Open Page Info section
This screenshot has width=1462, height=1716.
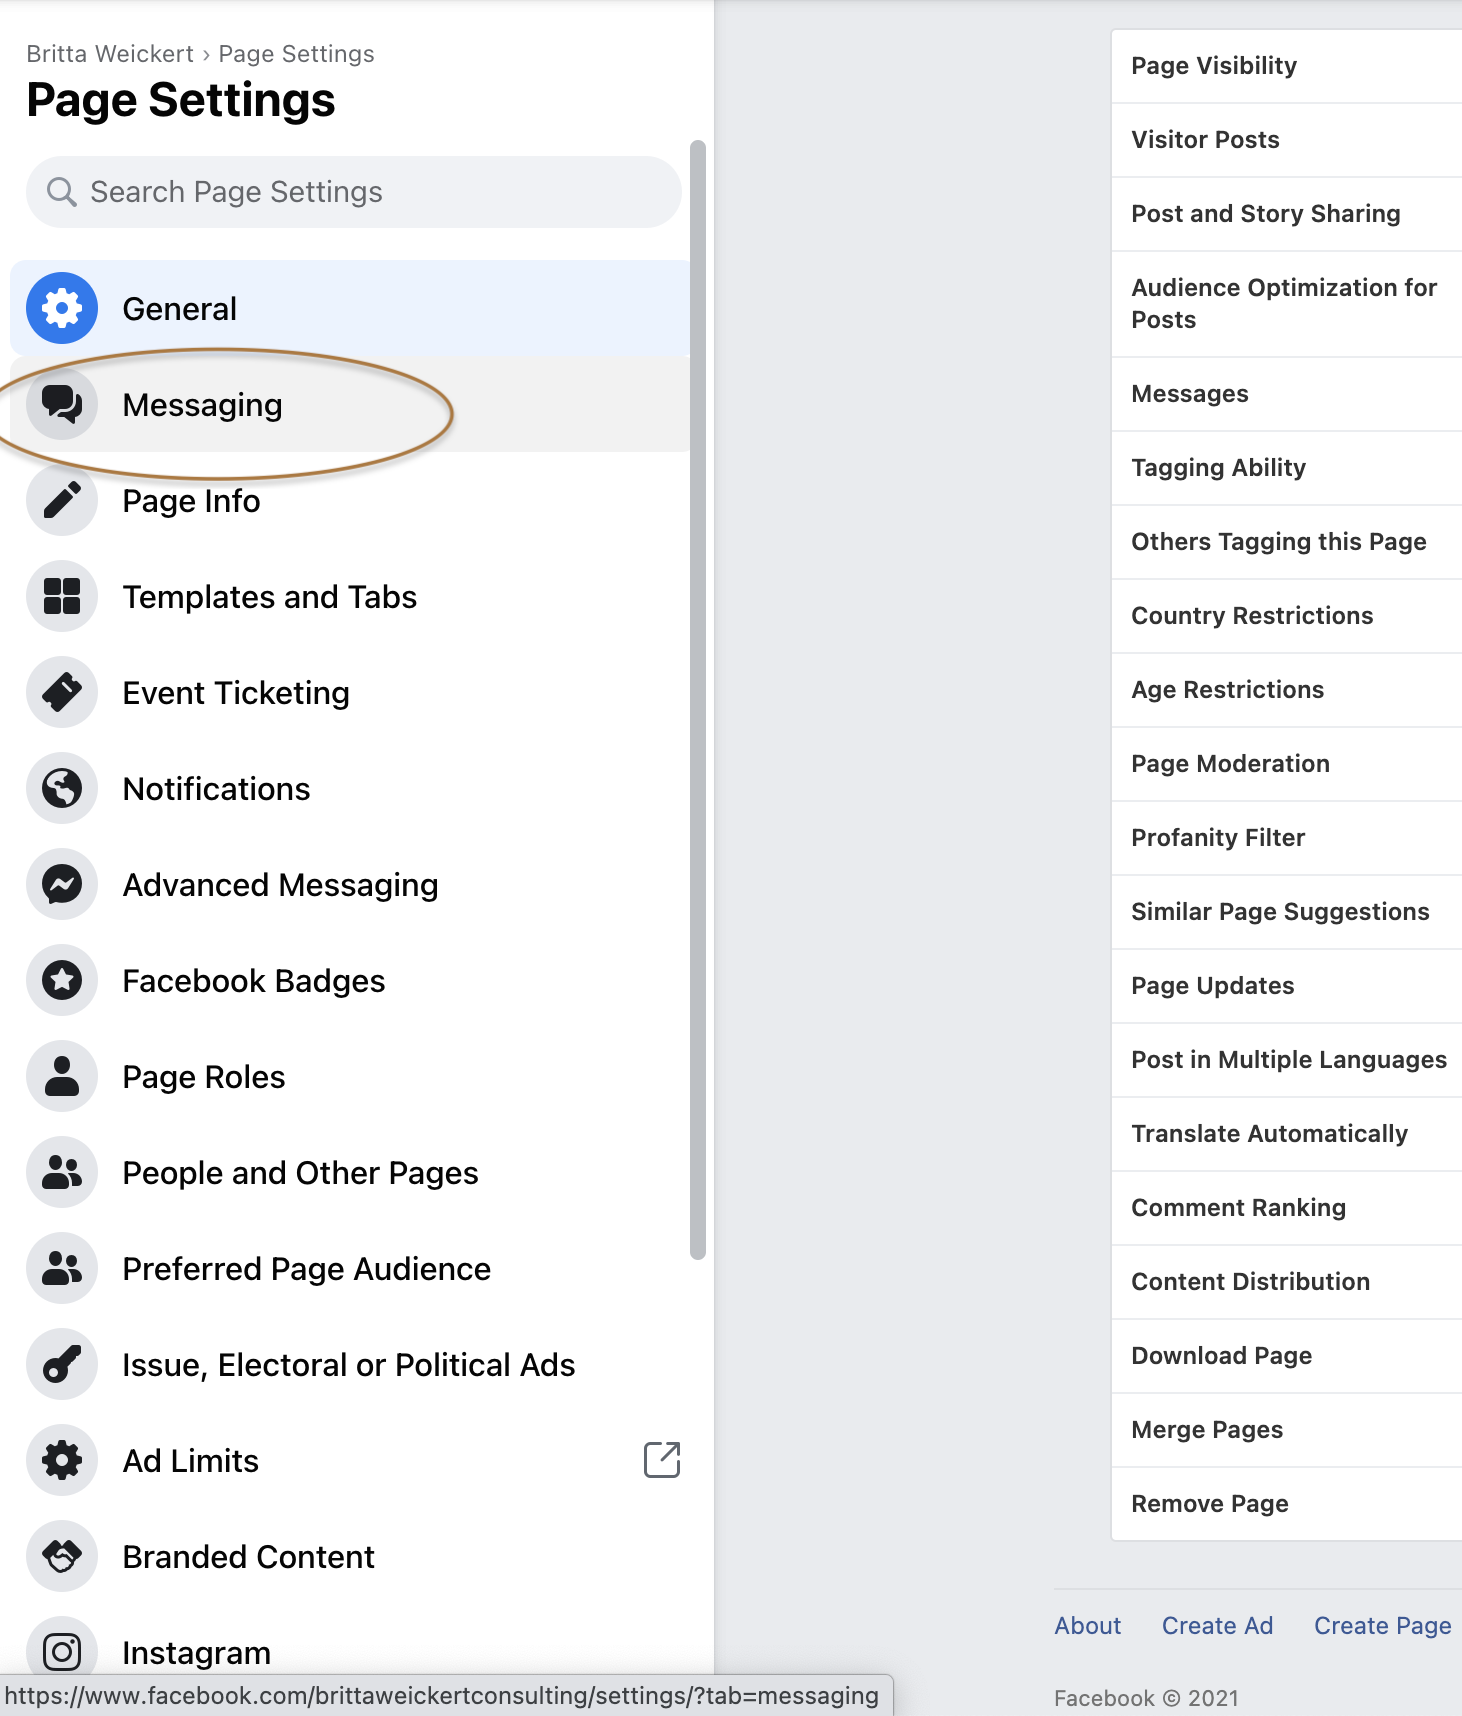(350, 500)
